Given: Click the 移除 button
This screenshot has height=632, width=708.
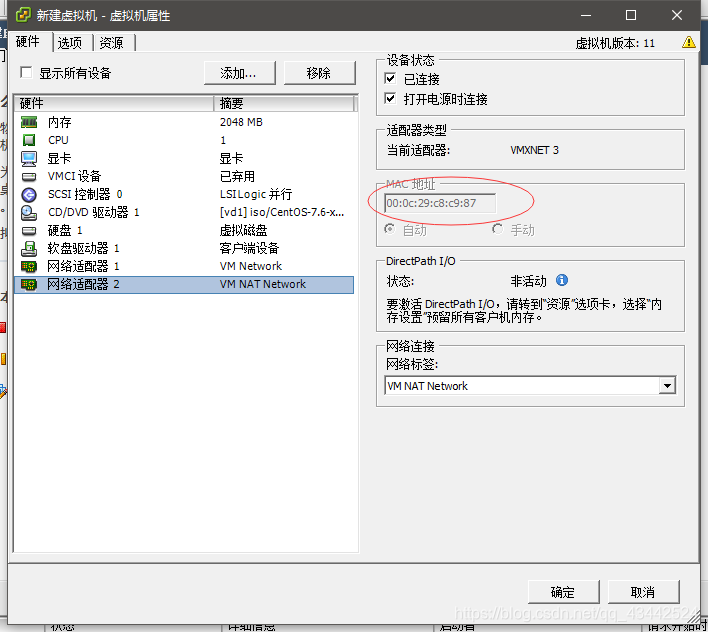Looking at the screenshot, I should coord(319,73).
